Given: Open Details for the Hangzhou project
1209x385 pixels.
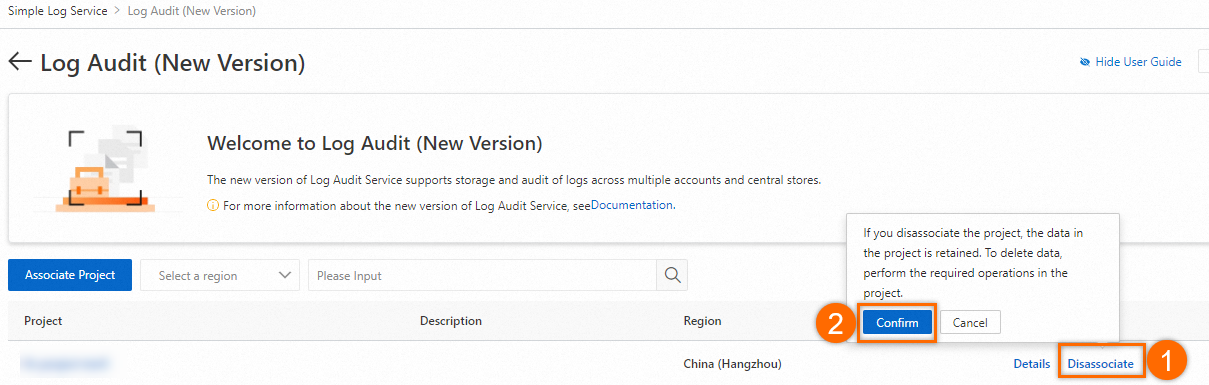Looking at the screenshot, I should [x=1032, y=364].
